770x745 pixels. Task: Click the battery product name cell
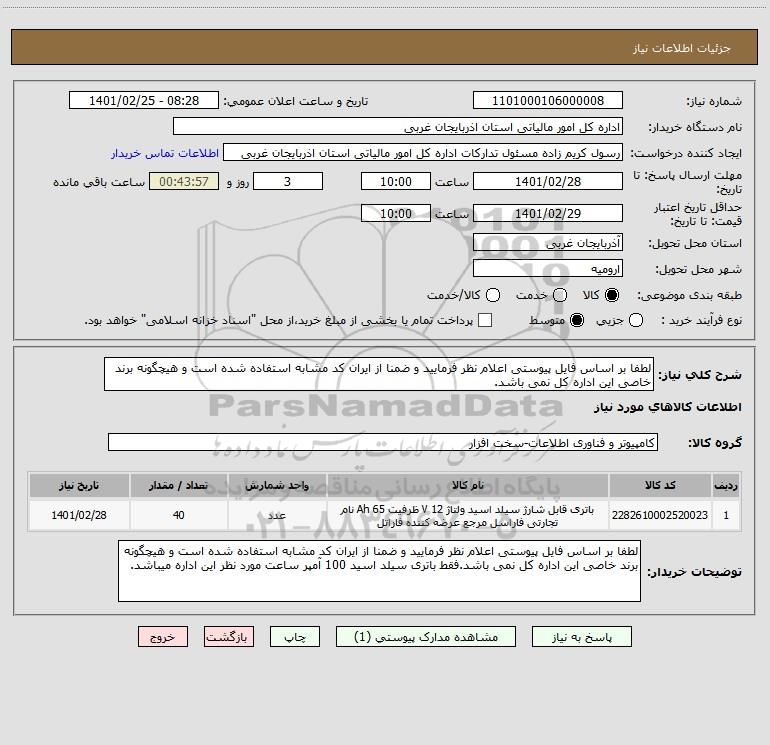[x=468, y=515]
